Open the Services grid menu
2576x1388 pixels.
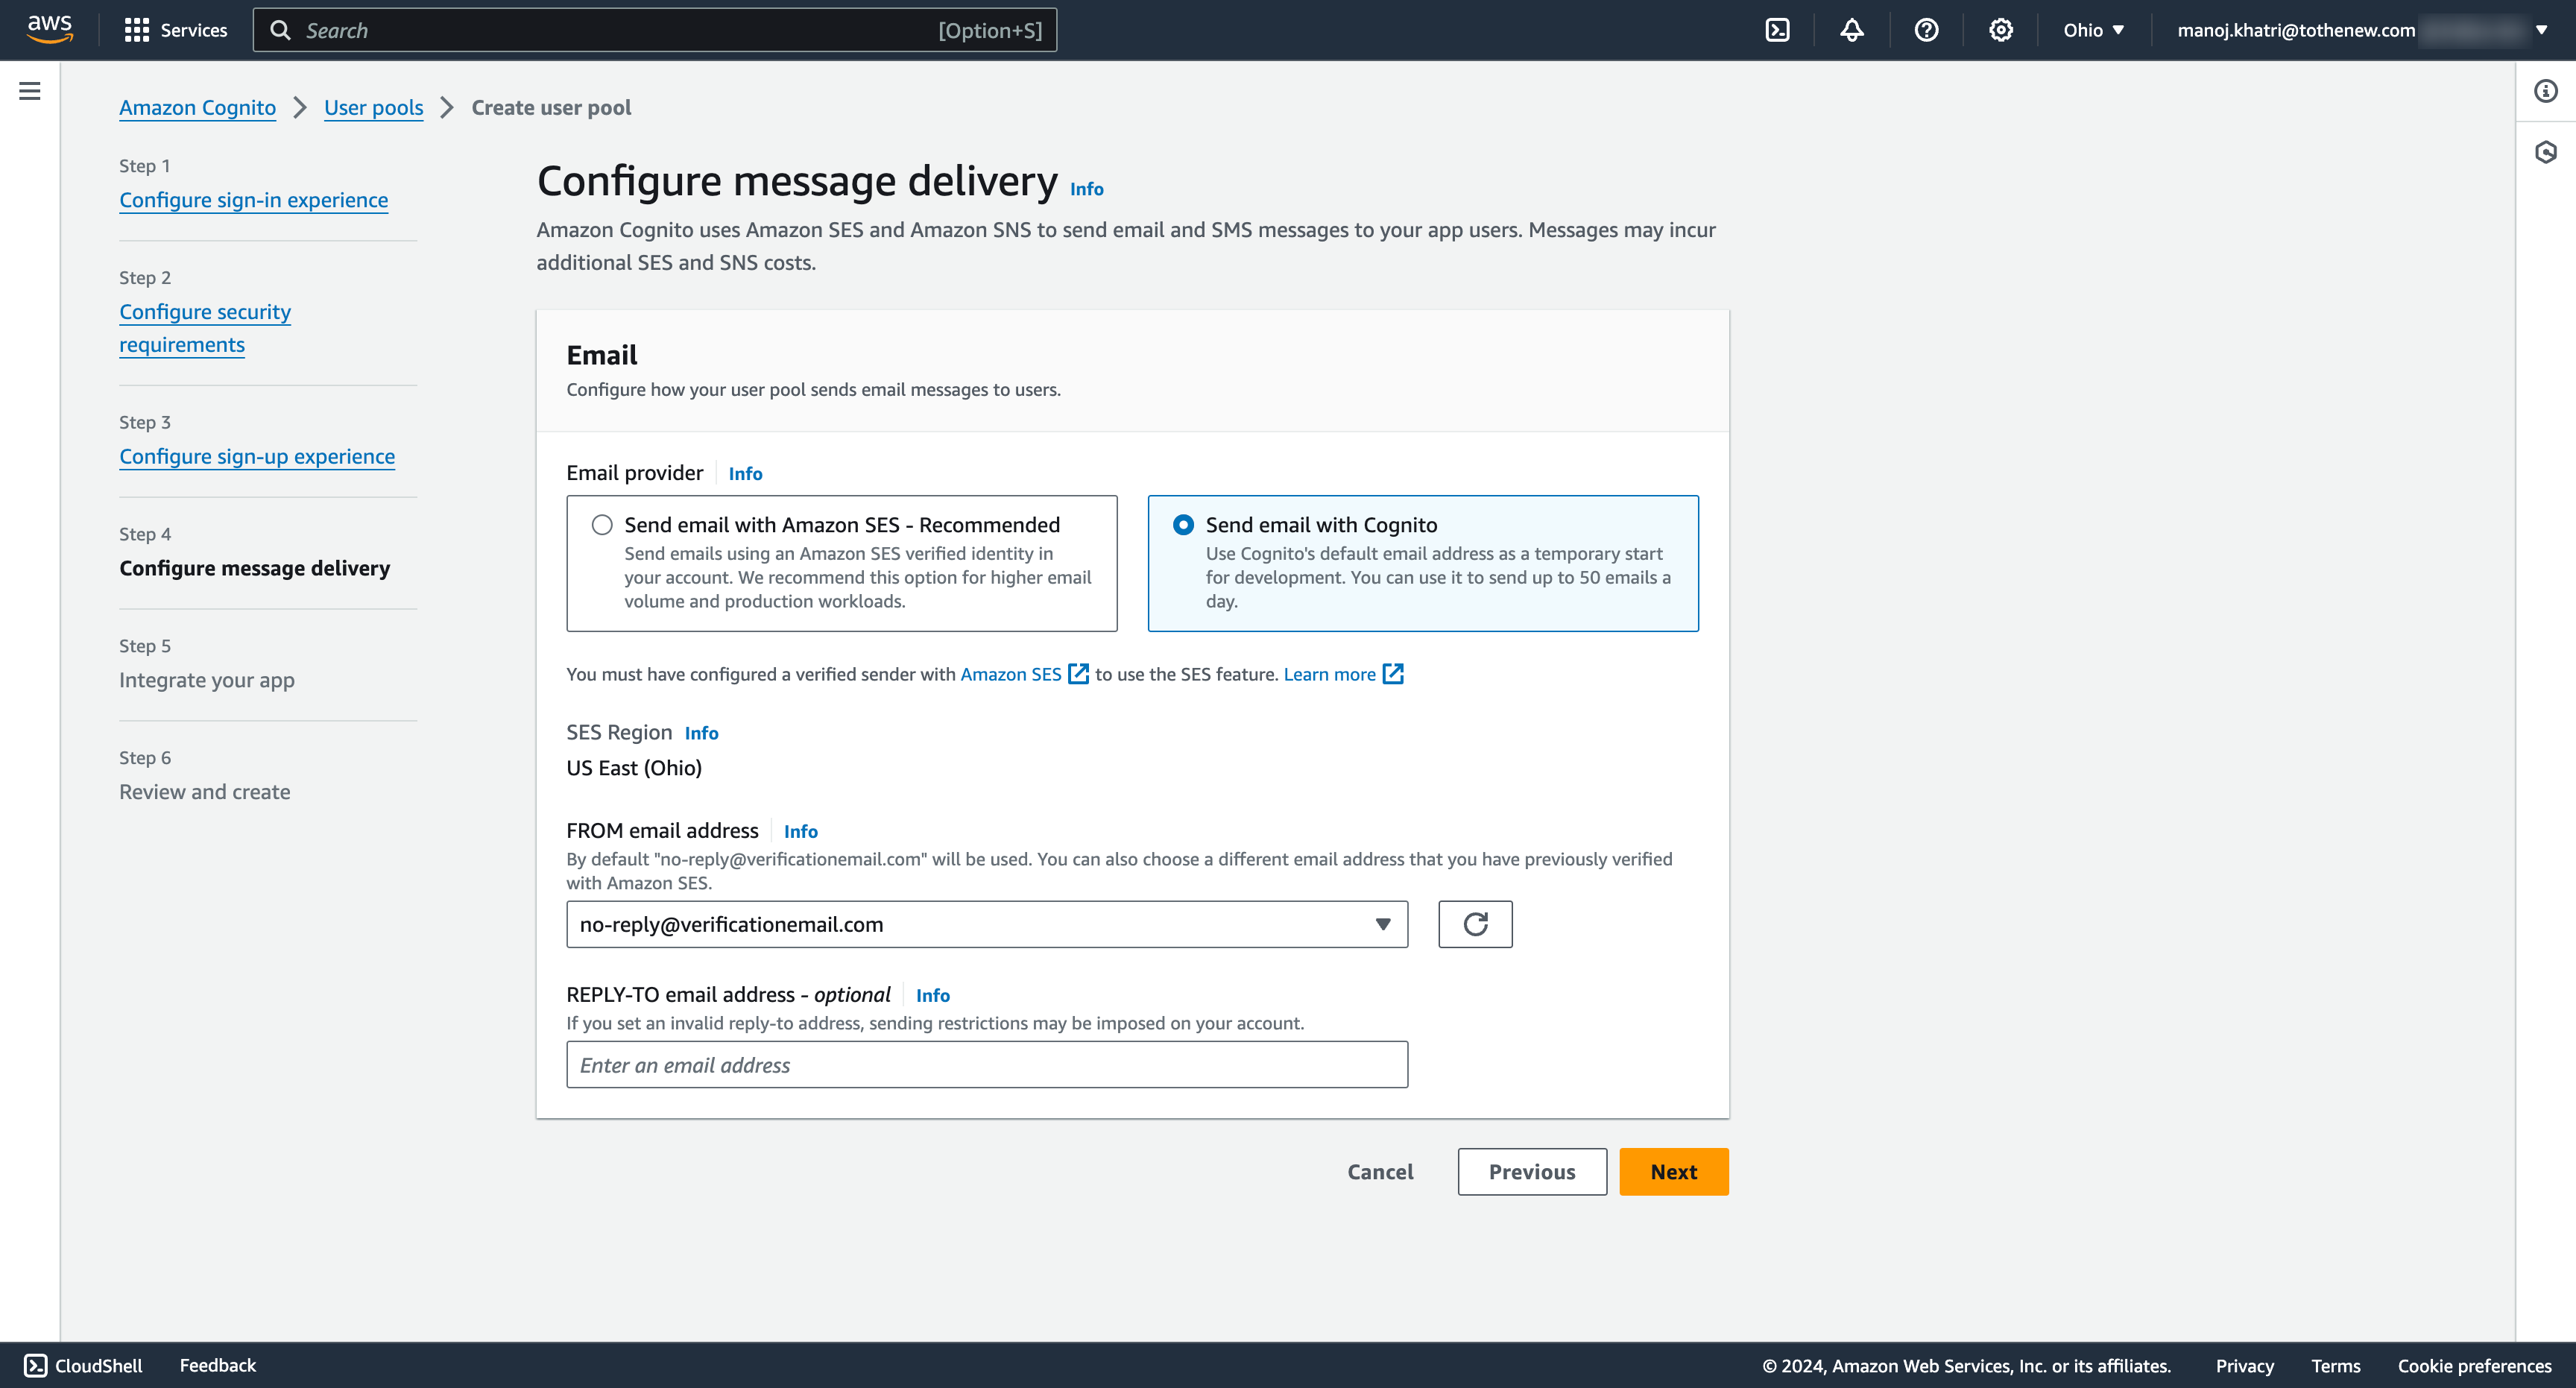[137, 30]
